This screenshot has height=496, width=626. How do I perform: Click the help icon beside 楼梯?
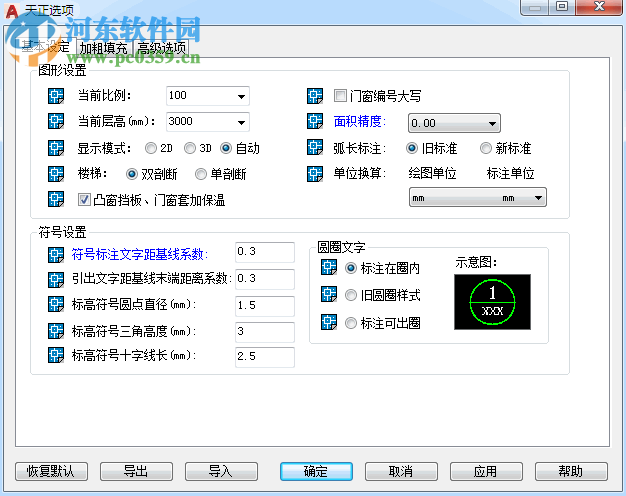pos(56,174)
